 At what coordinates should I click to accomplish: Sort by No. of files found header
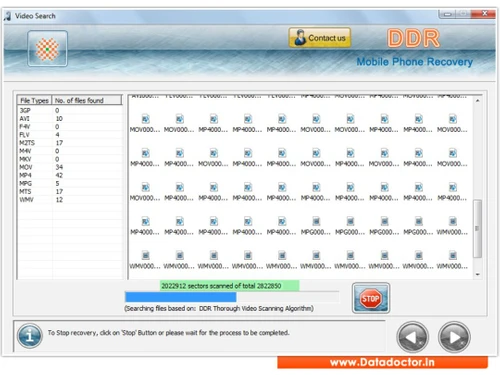pyautogui.click(x=87, y=100)
